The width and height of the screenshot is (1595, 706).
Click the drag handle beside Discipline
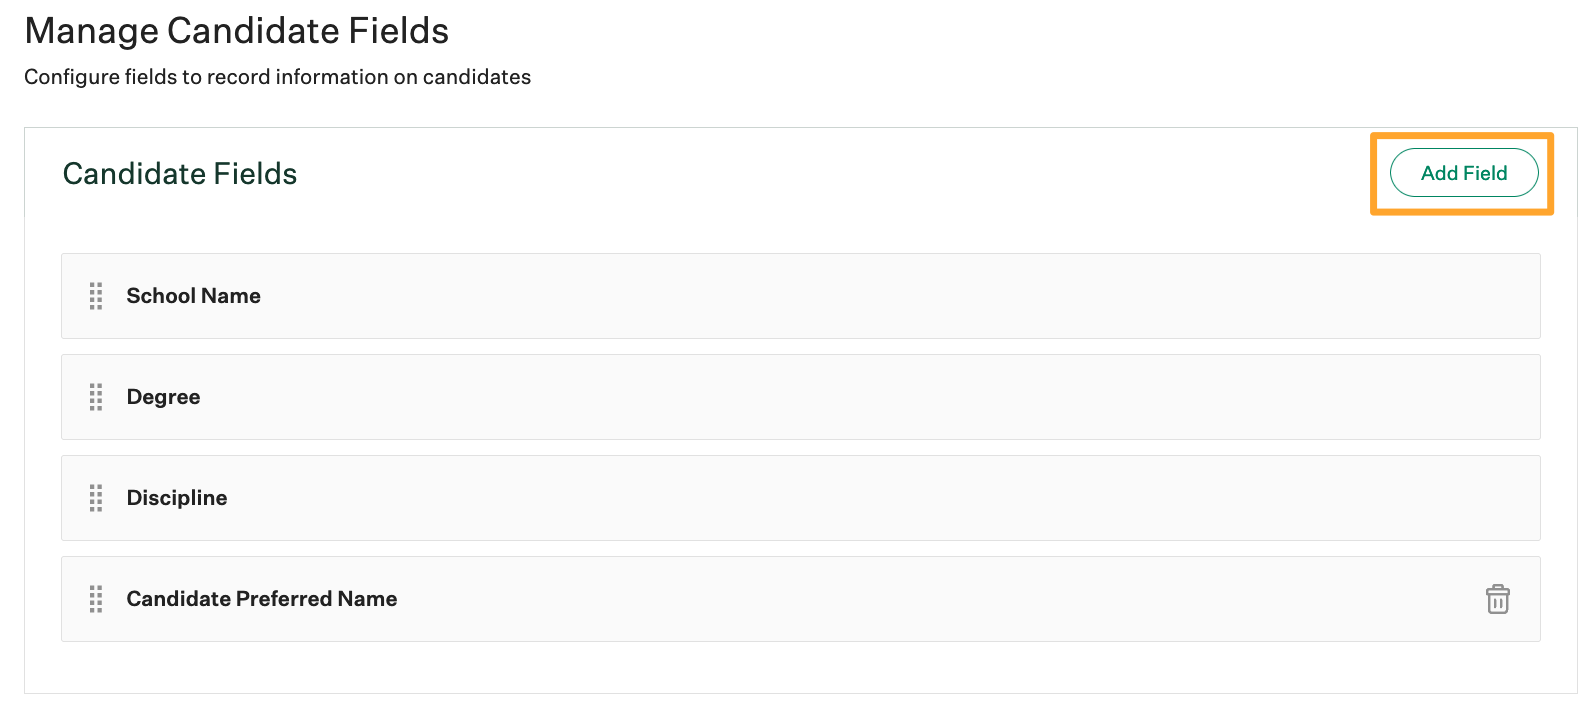click(96, 498)
